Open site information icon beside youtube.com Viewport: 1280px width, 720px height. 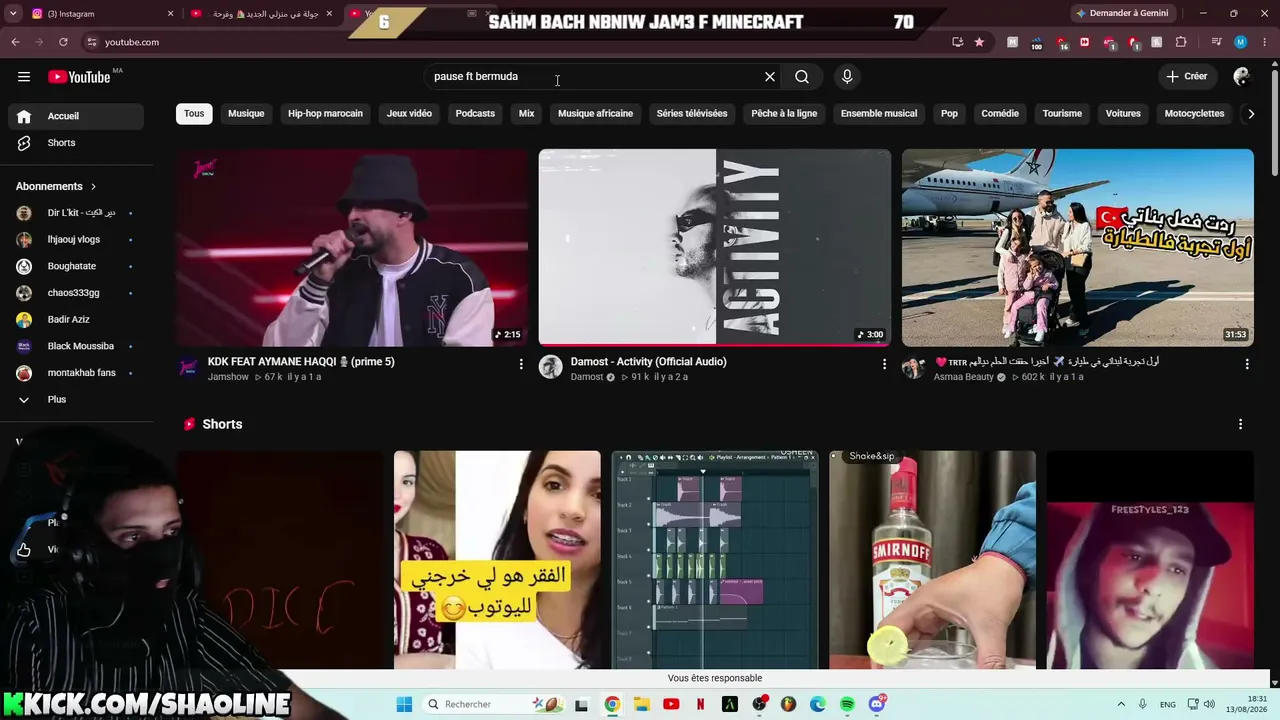click(x=92, y=42)
